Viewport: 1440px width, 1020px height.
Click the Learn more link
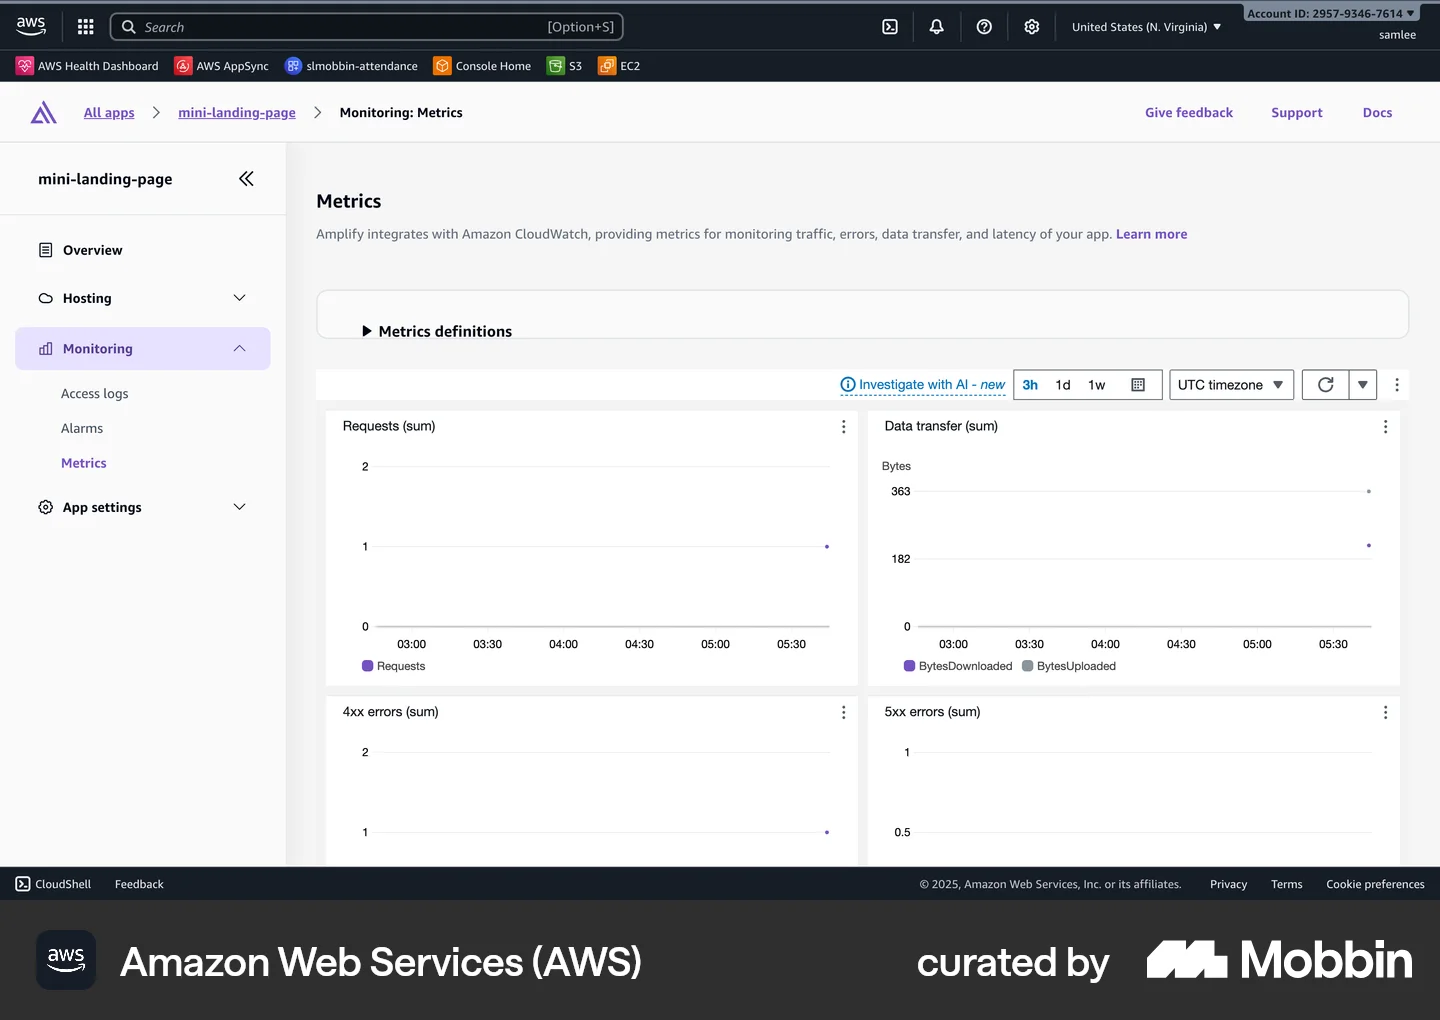tap(1151, 234)
